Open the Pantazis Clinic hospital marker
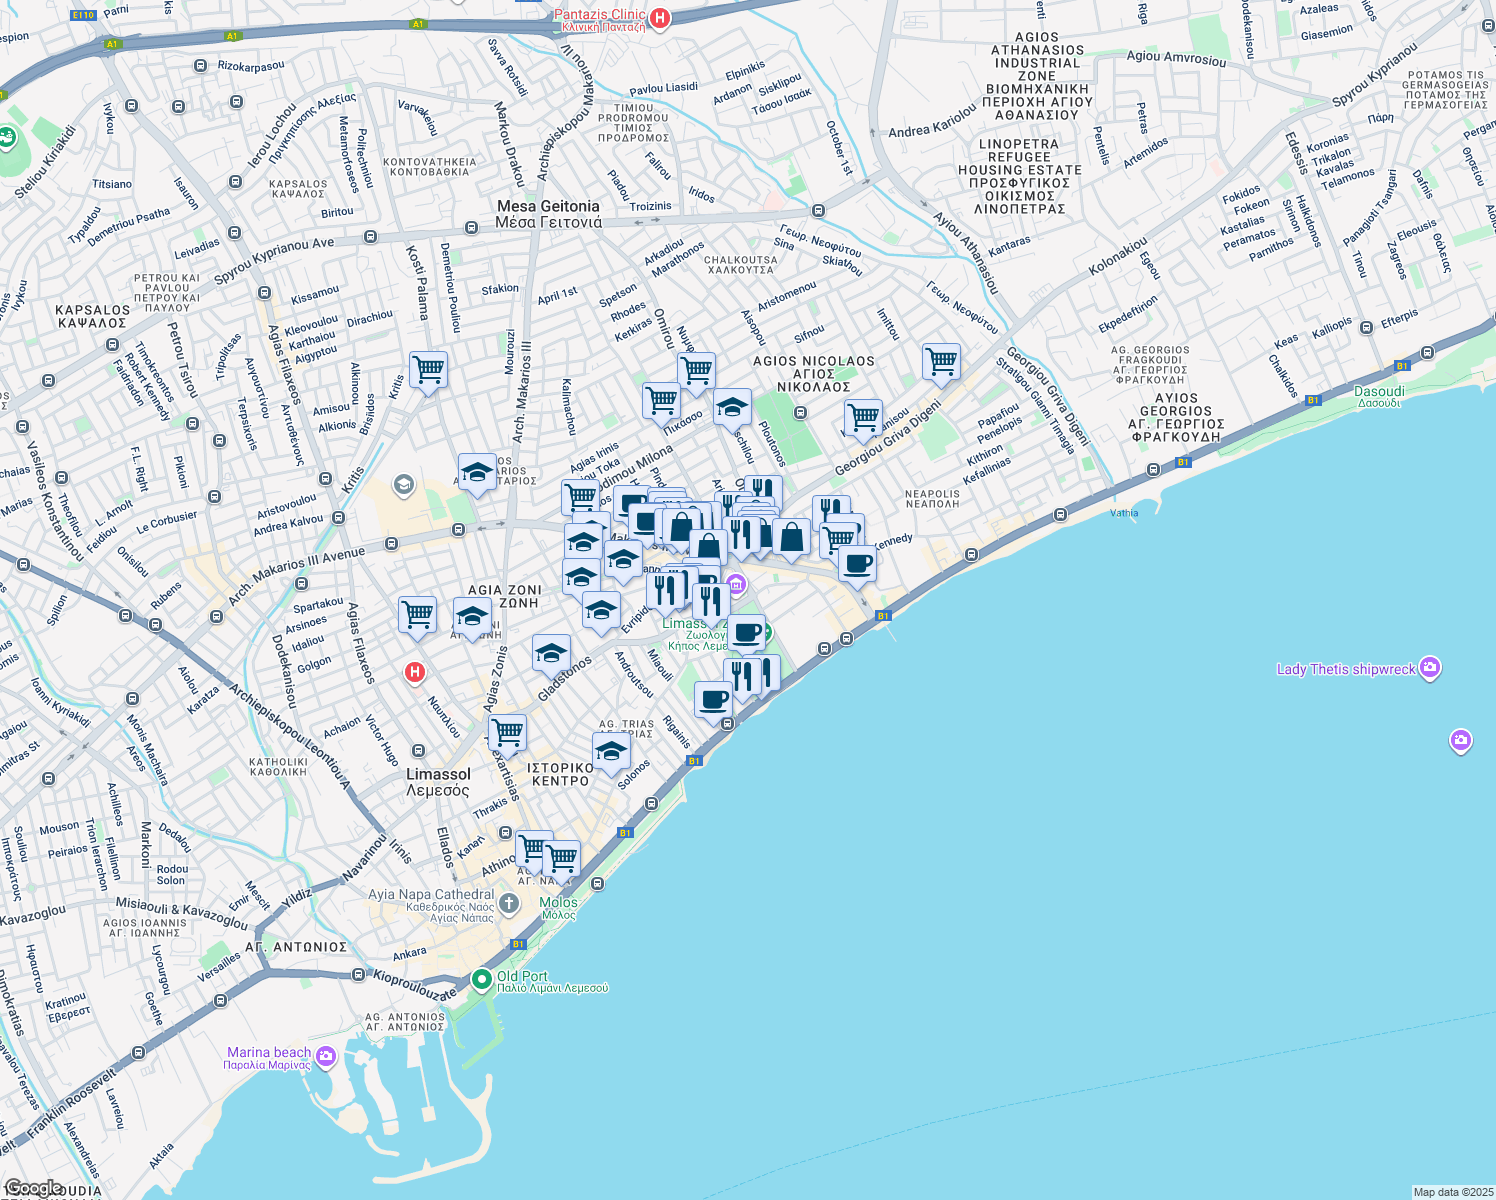Screen dimensions: 1496x1200 coord(659,17)
